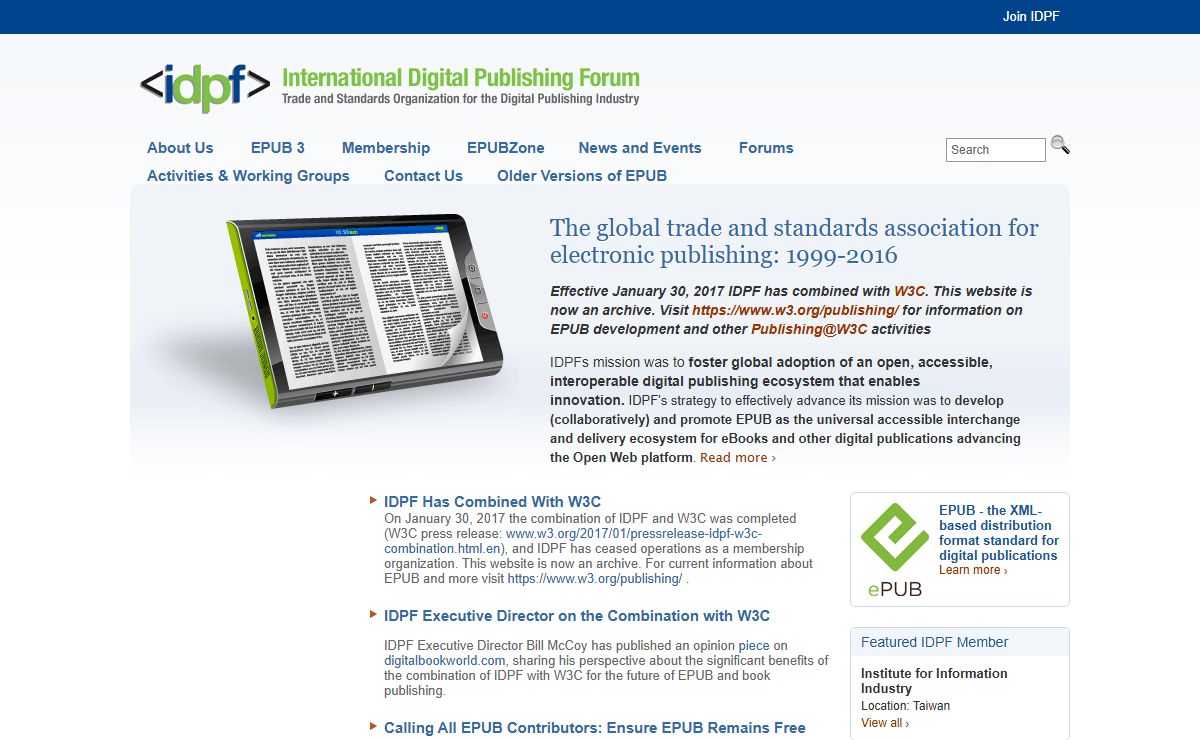Click Read more after the mission text
The image size is (1200, 740).
pos(737,458)
